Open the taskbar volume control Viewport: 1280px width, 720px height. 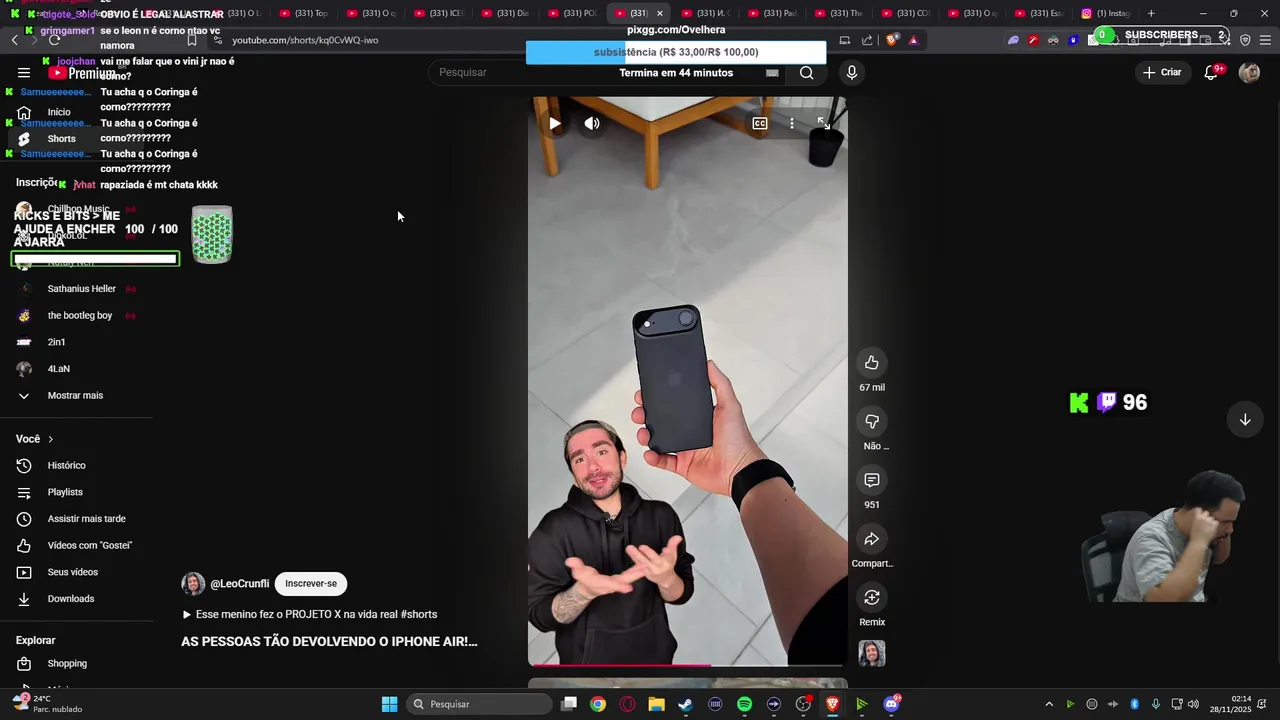coord(1193,704)
